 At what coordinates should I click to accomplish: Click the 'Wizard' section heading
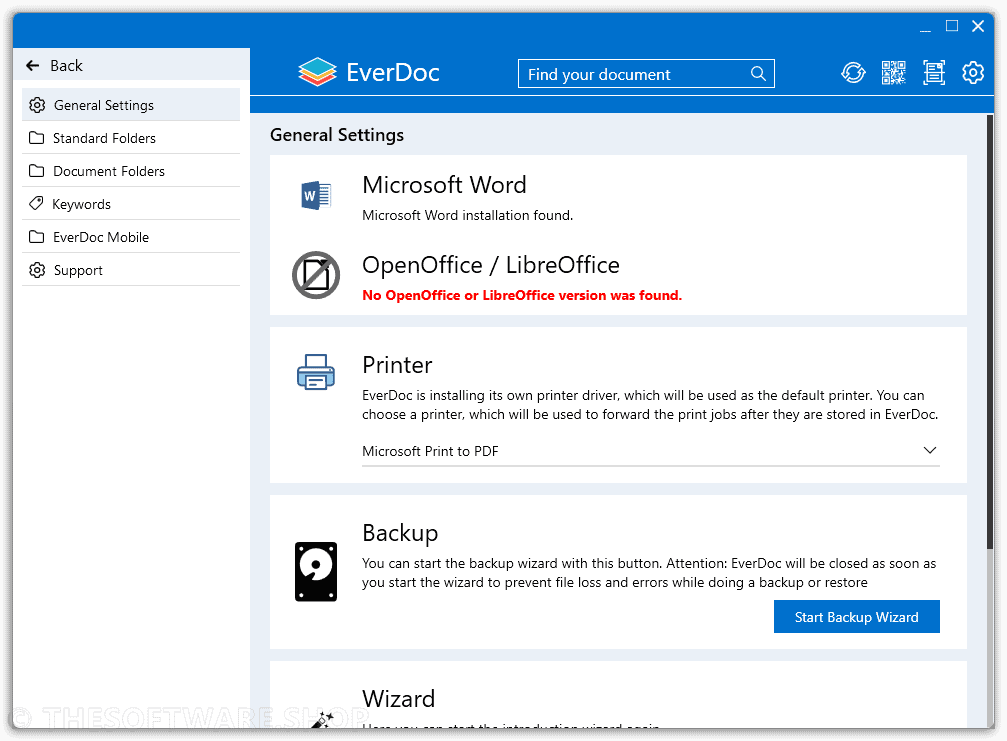(399, 699)
